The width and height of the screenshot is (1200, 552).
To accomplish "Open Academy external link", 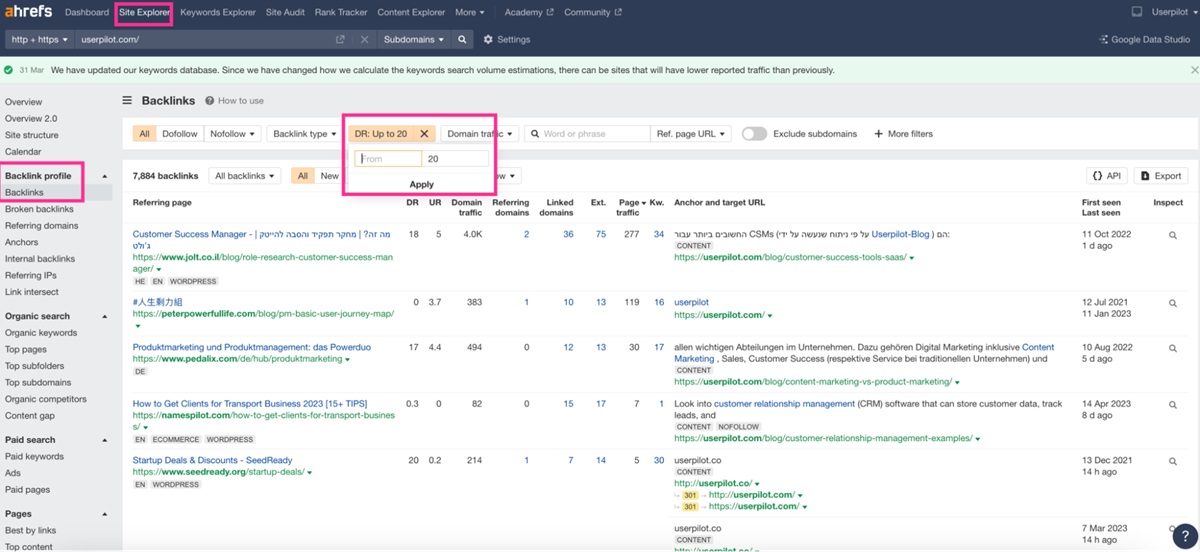I will 529,12.
